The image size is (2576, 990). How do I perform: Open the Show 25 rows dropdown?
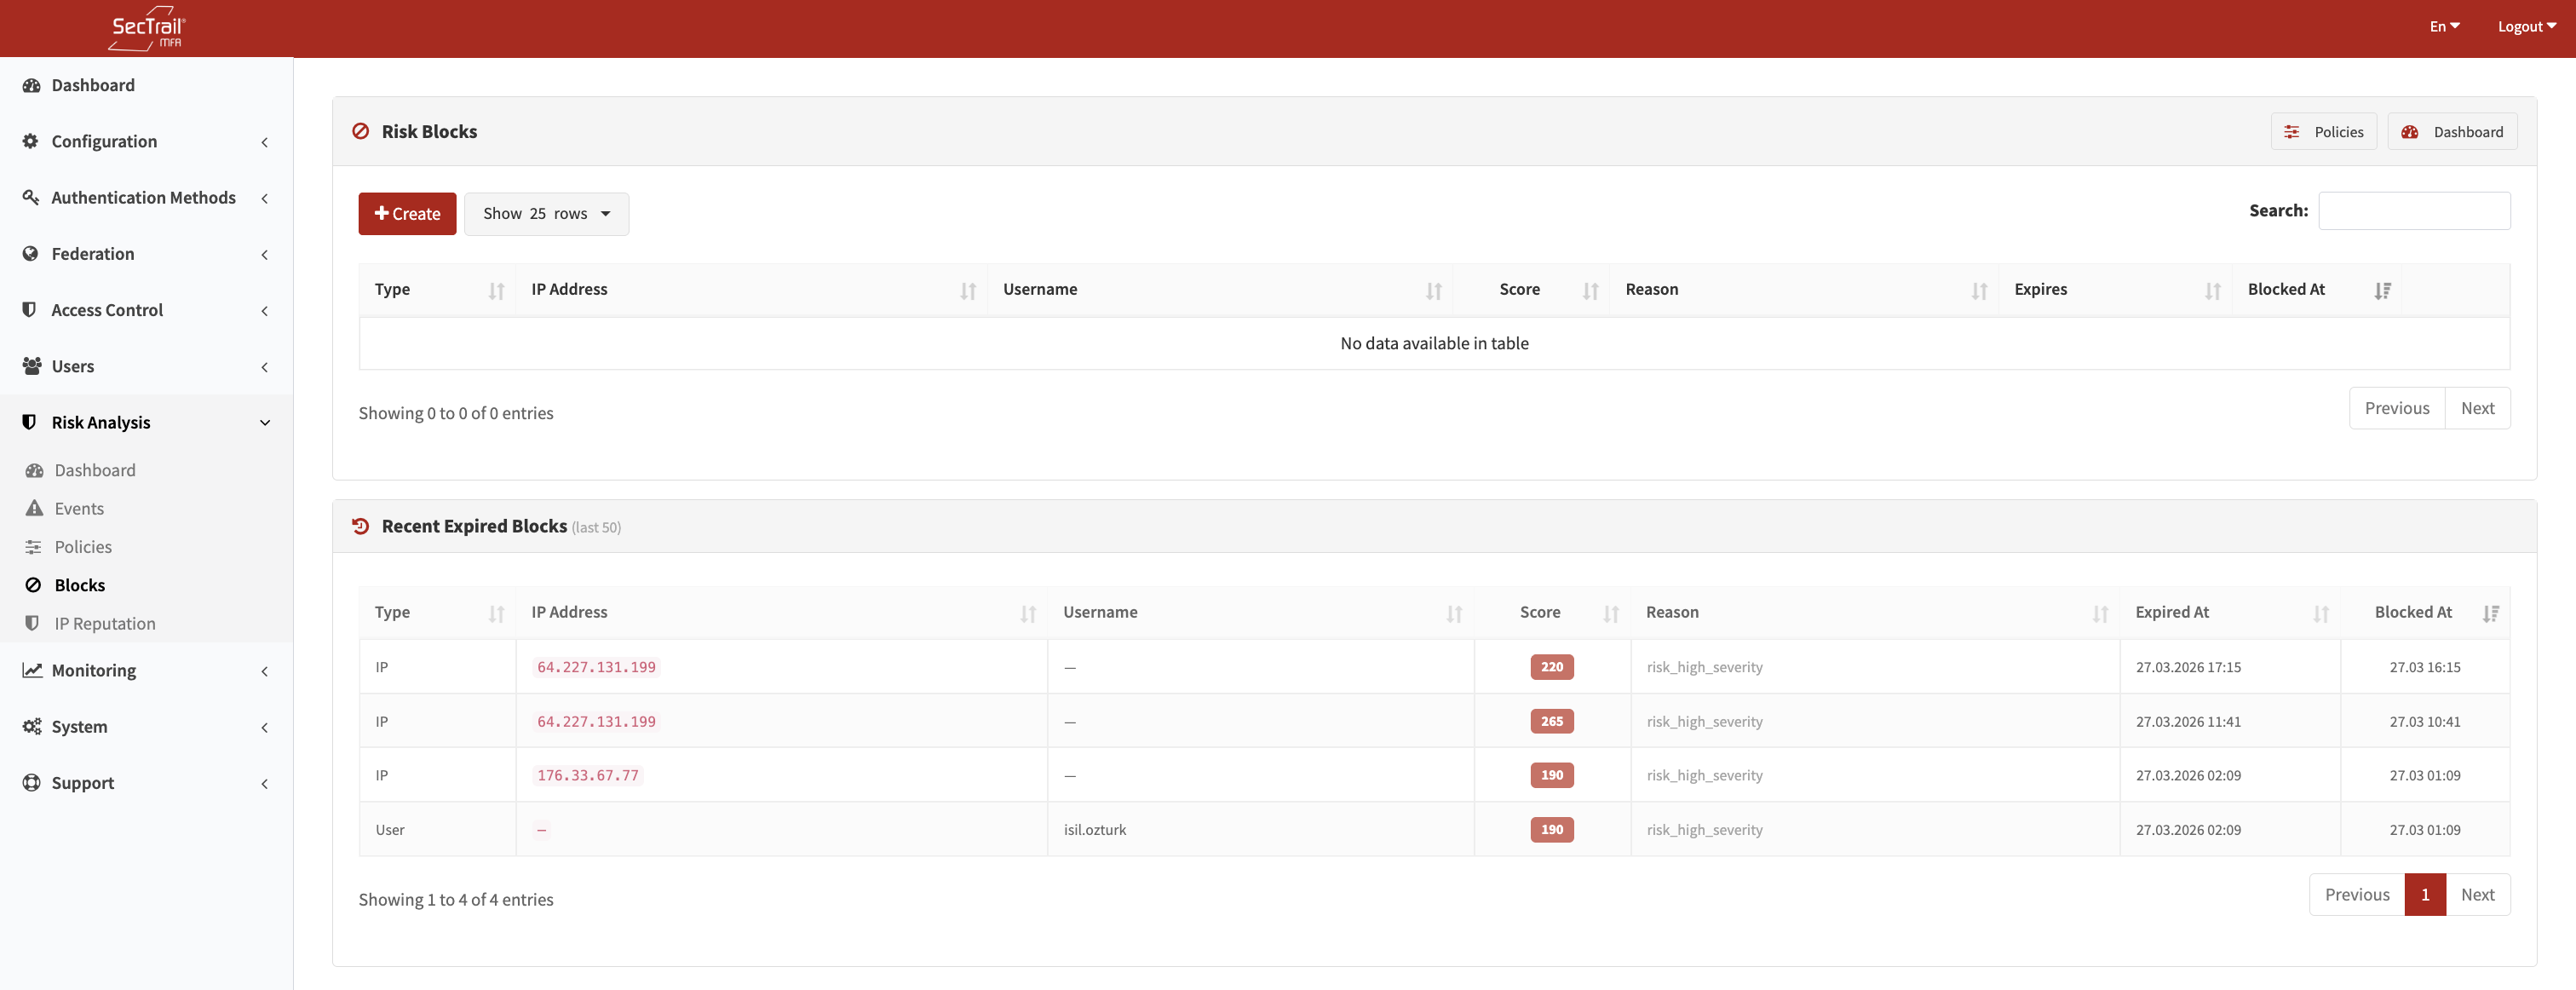click(546, 214)
